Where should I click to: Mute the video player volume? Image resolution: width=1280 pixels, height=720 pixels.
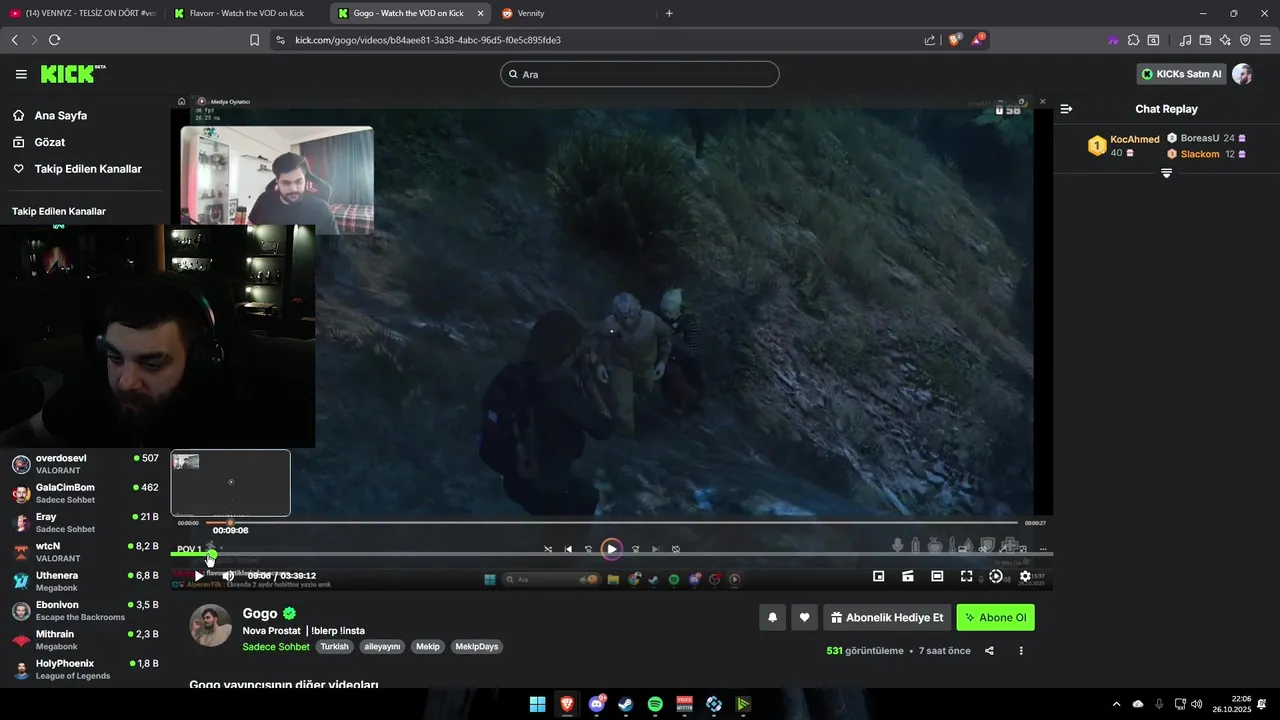(x=228, y=576)
